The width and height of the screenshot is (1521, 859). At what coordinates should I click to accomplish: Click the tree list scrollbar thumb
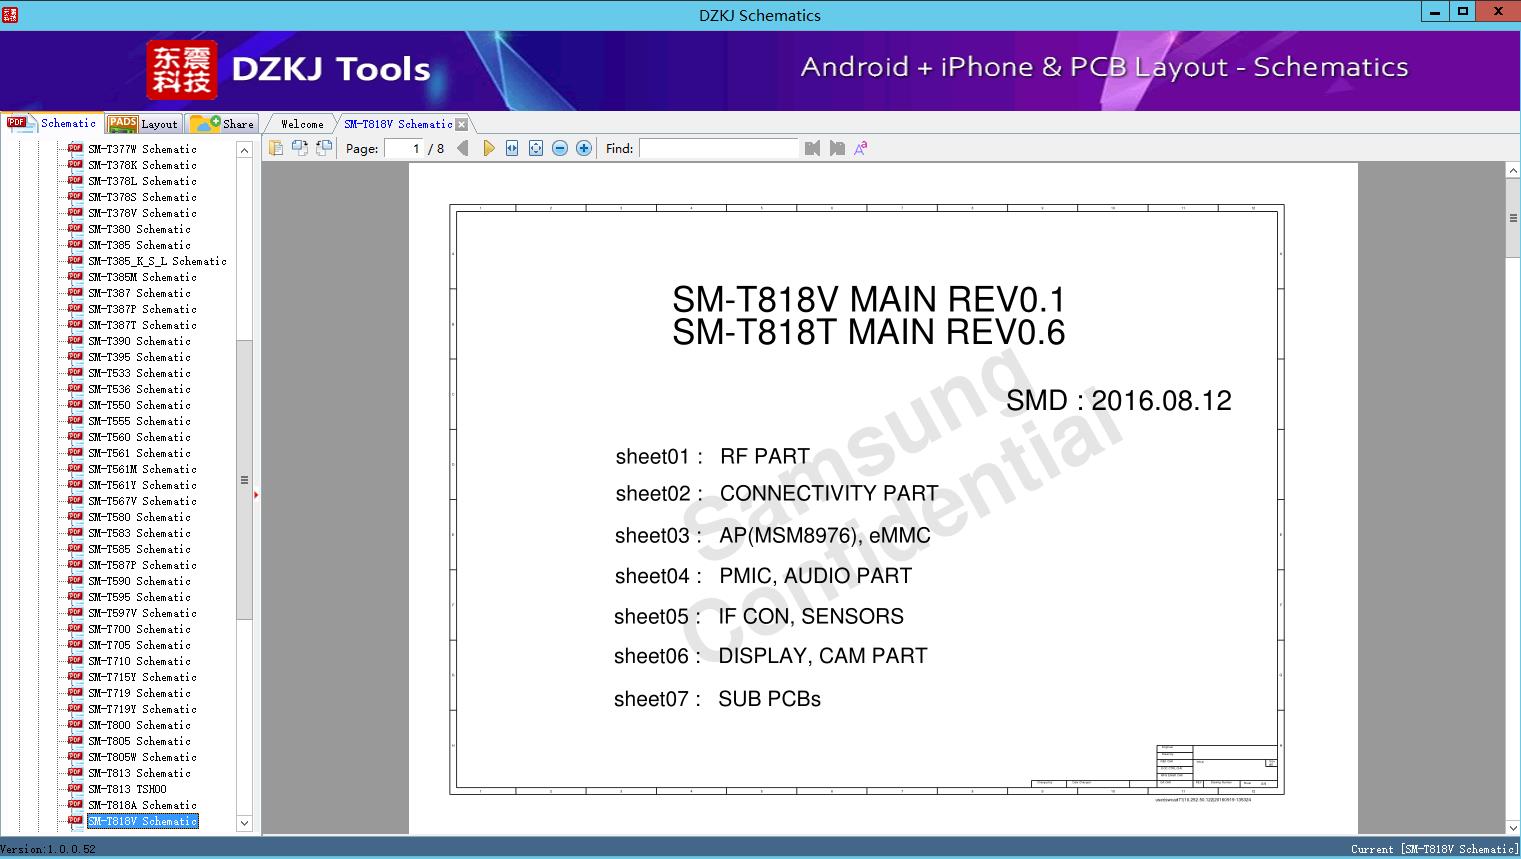coord(244,479)
